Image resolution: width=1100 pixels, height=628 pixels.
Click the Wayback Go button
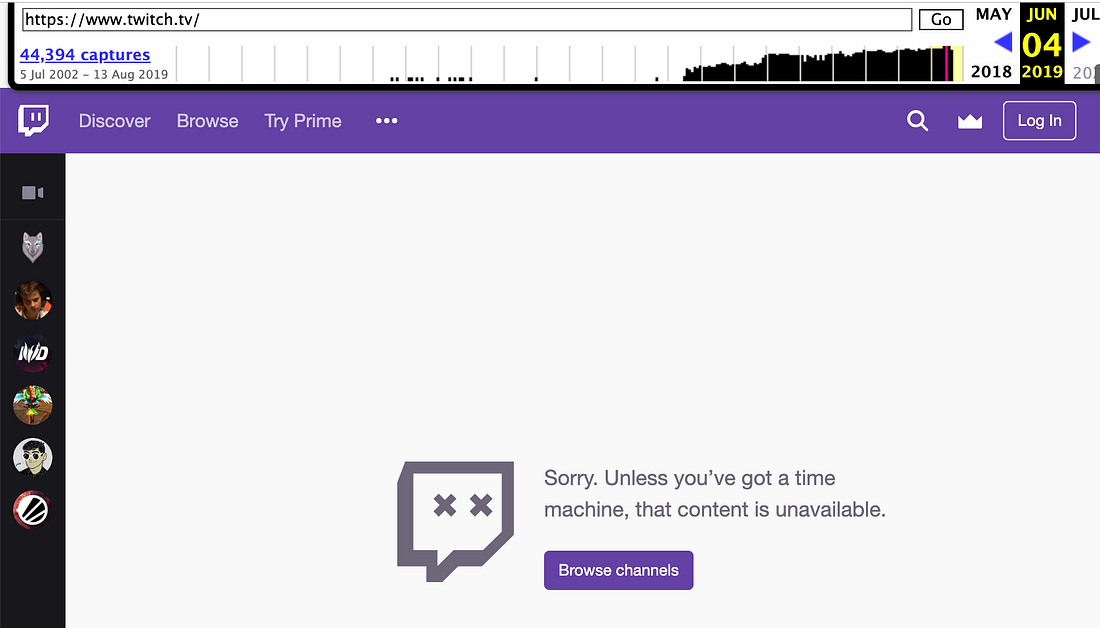[941, 20]
